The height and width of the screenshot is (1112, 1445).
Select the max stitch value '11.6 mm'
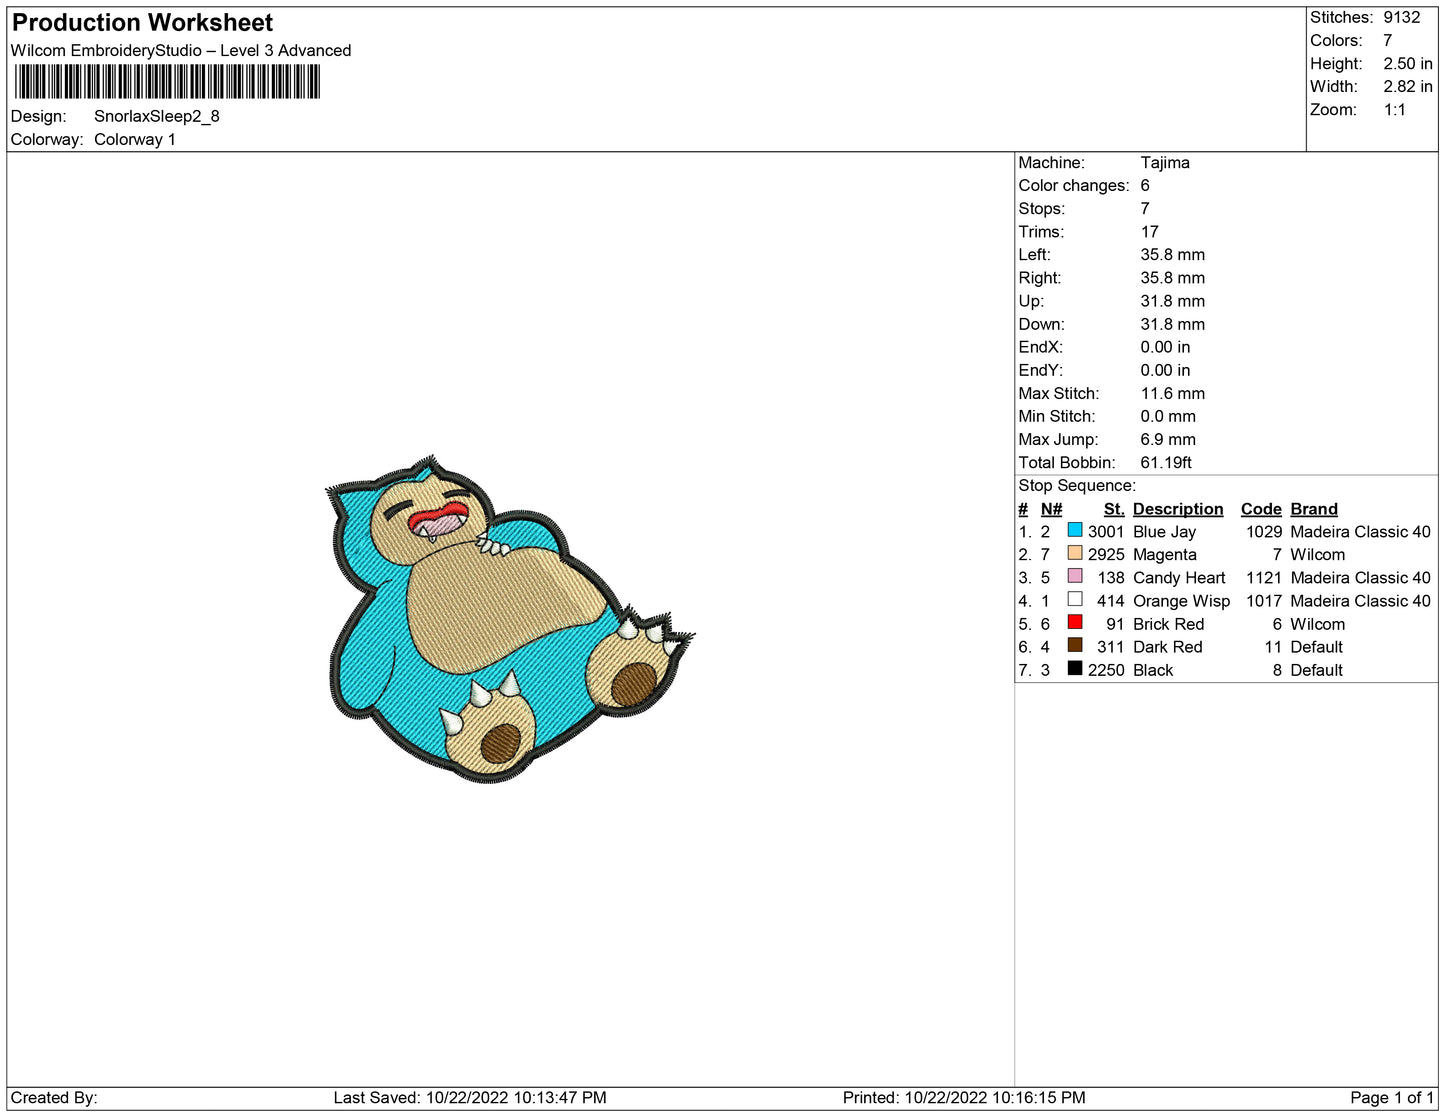(x=1173, y=393)
